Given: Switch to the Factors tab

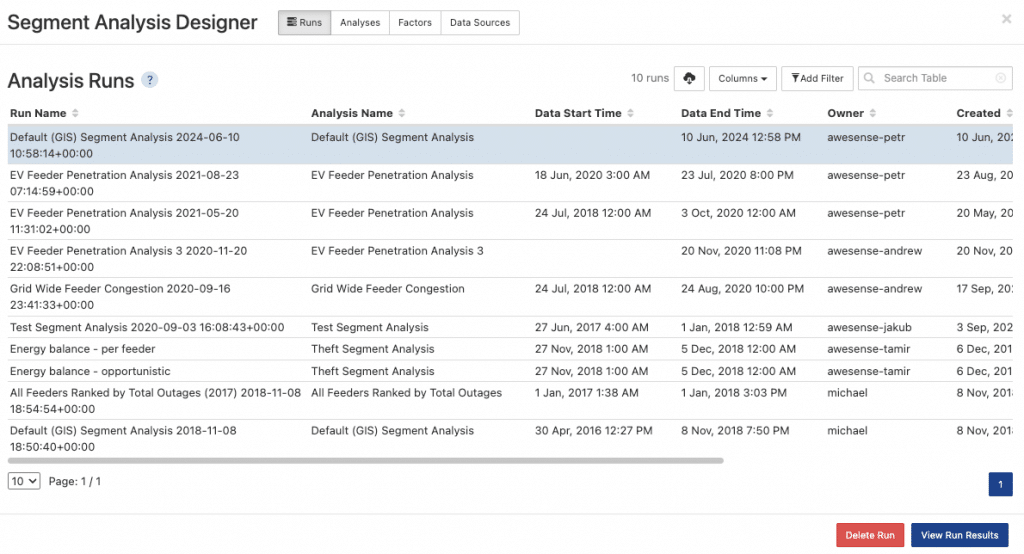Looking at the screenshot, I should click(415, 22).
